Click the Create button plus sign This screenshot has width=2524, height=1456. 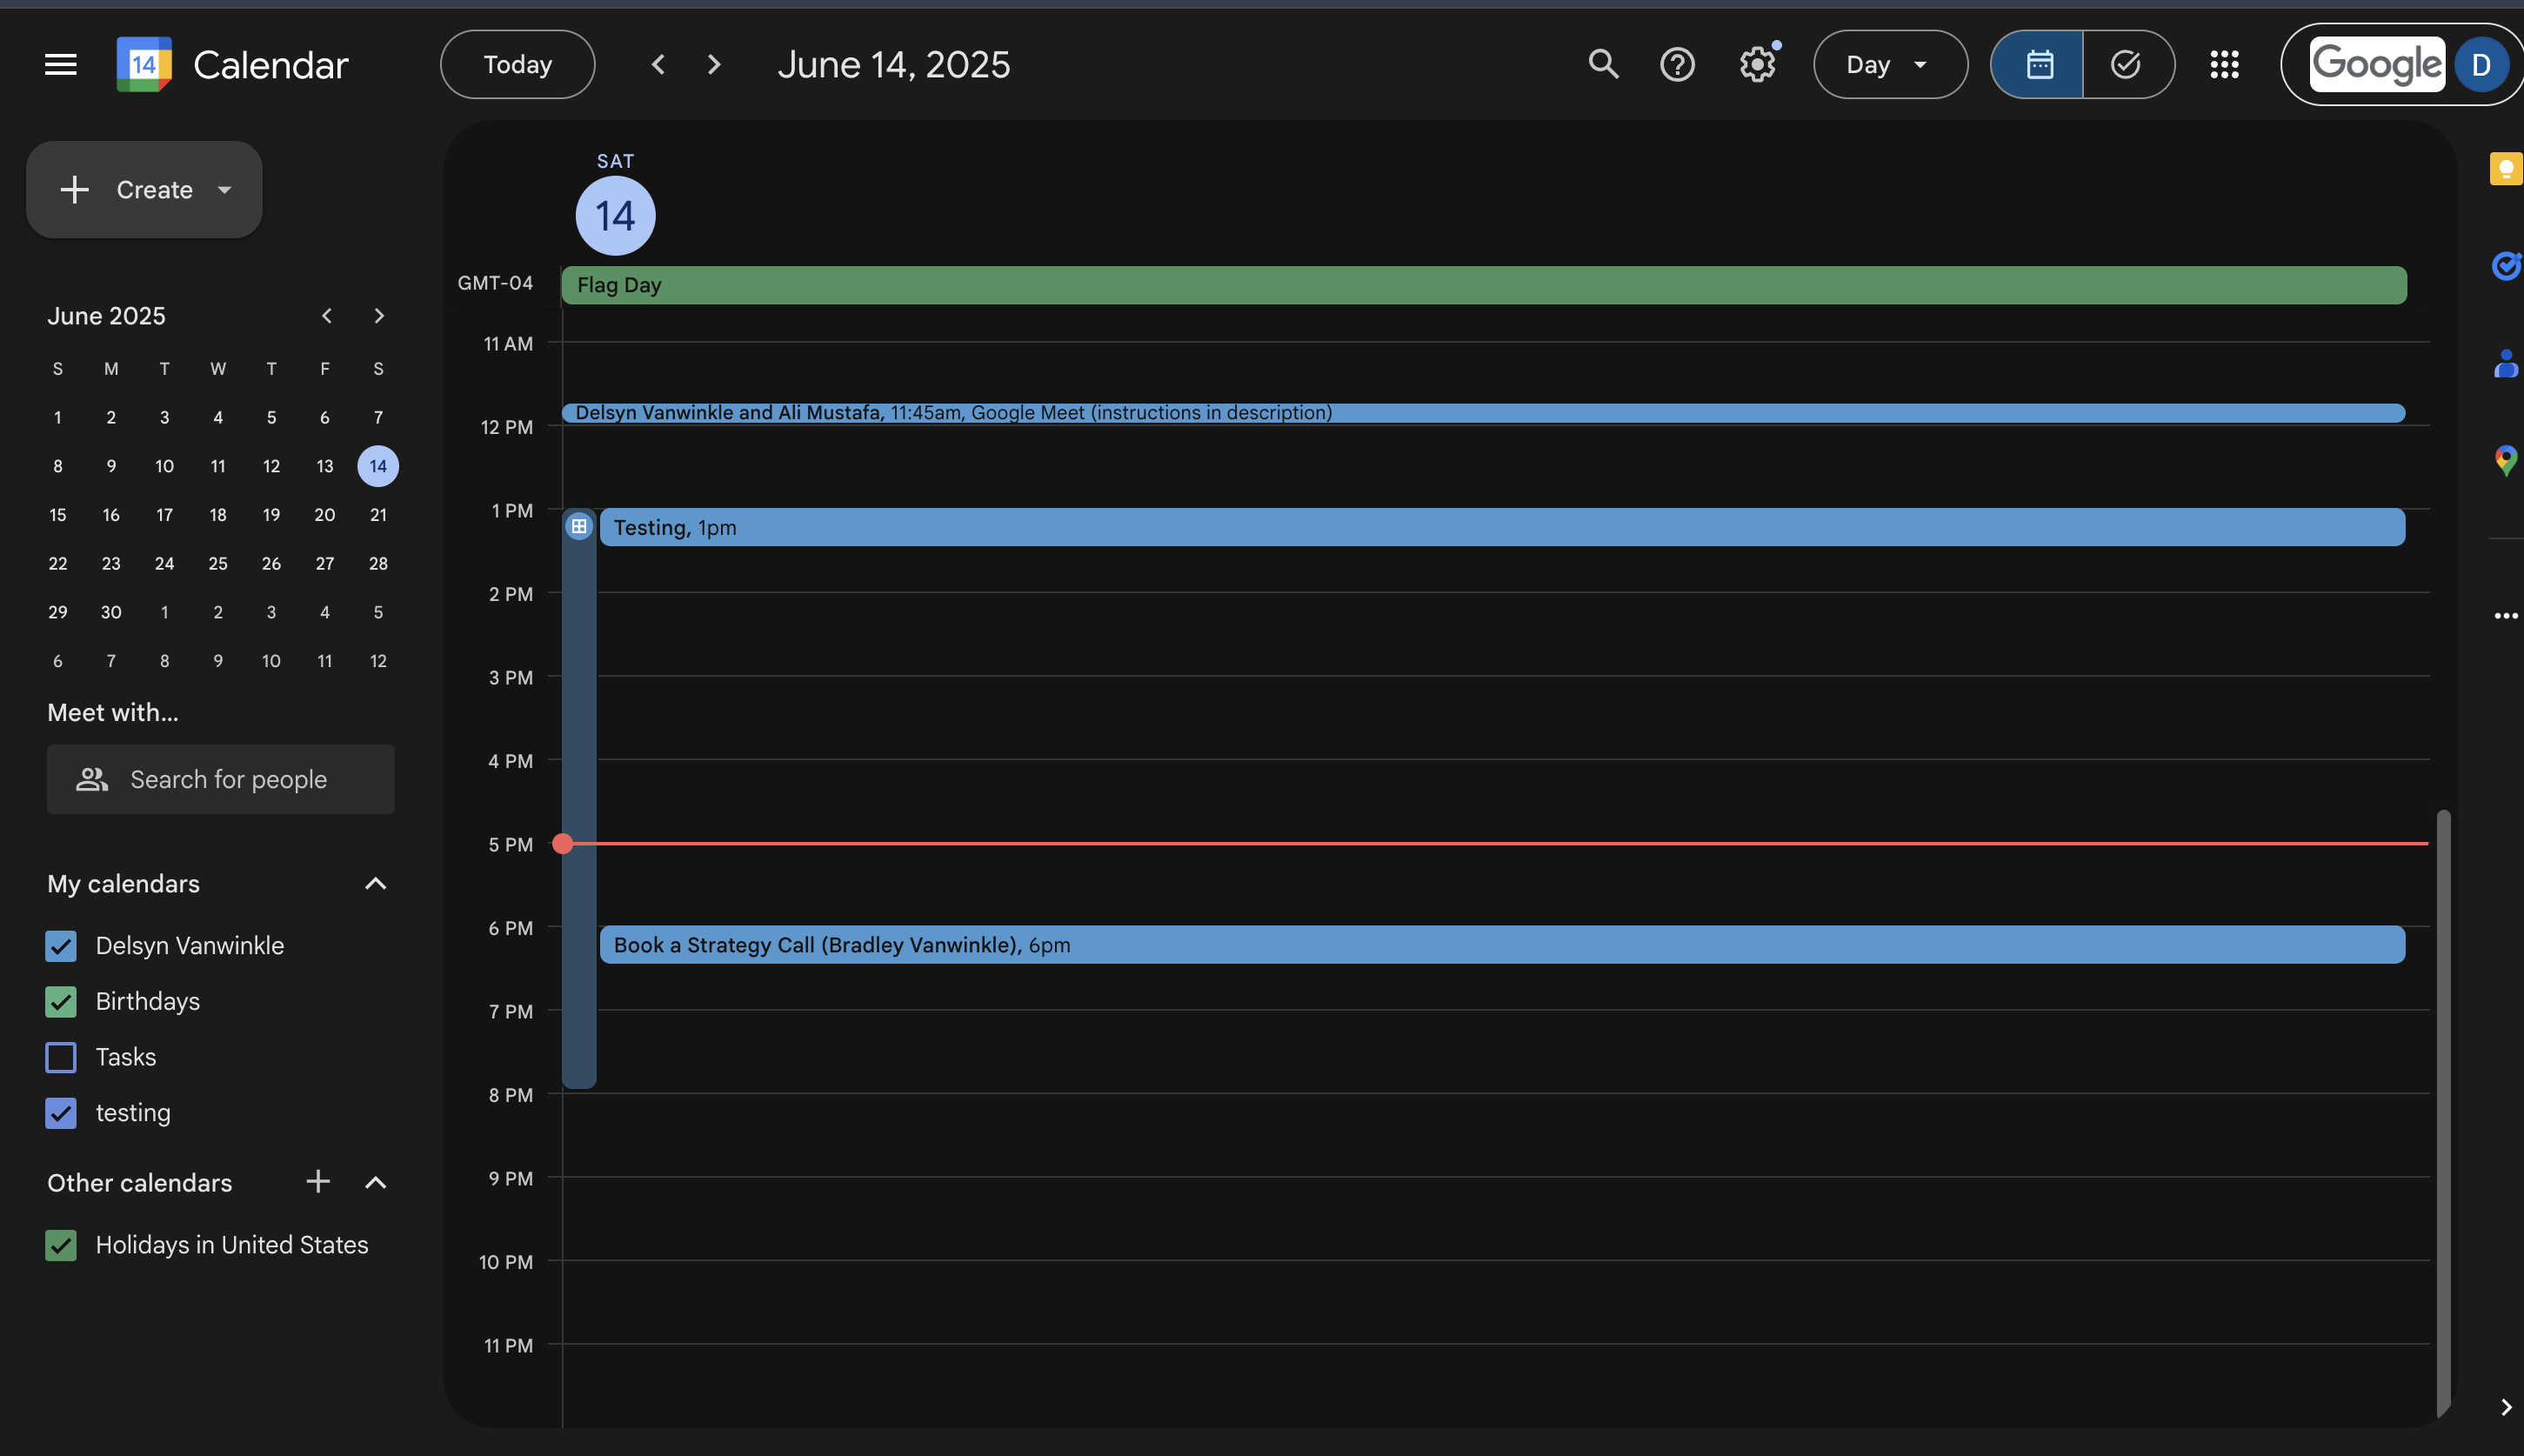[75, 190]
